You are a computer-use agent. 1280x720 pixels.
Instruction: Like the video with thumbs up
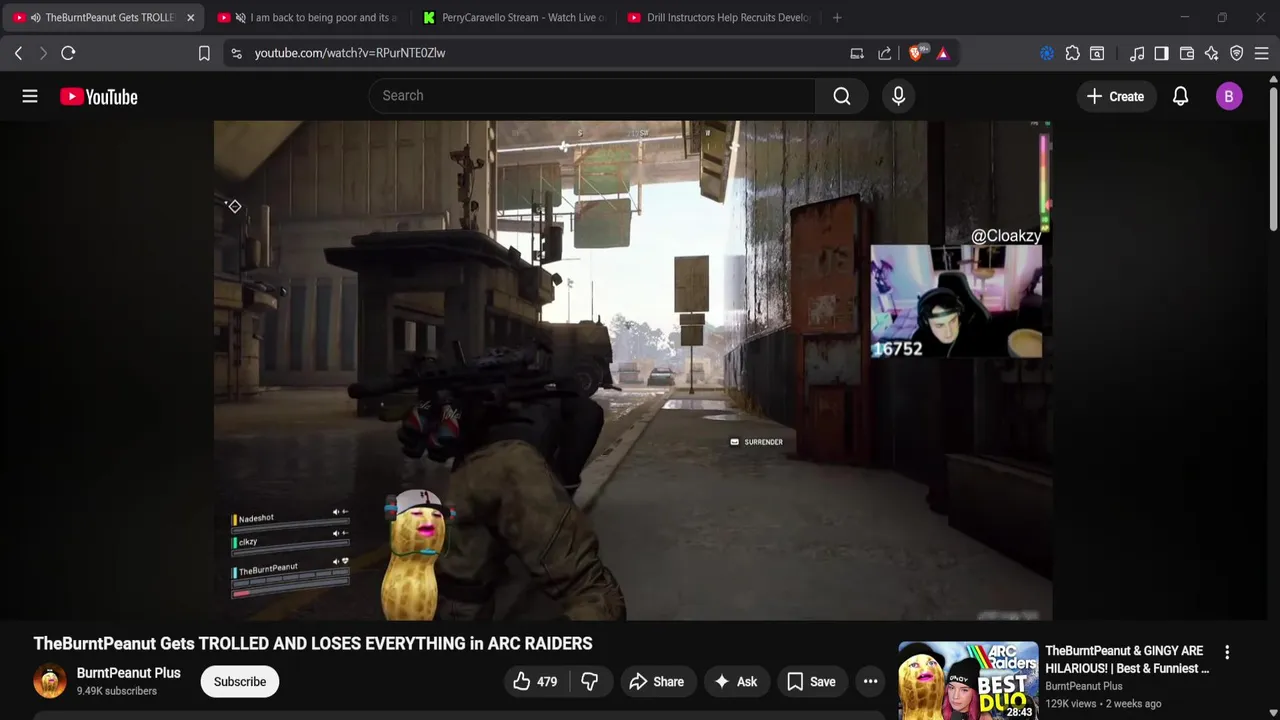pos(536,682)
